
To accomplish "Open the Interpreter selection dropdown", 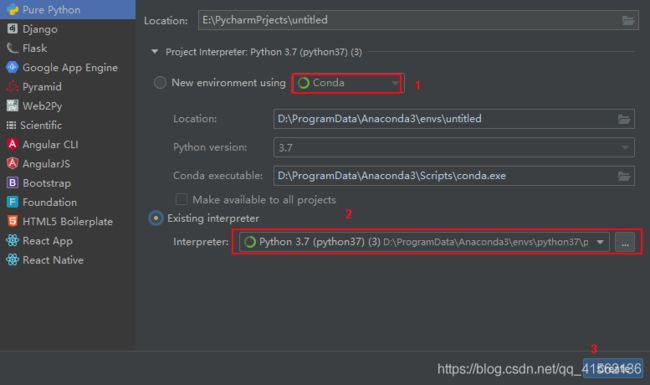I will (424, 242).
